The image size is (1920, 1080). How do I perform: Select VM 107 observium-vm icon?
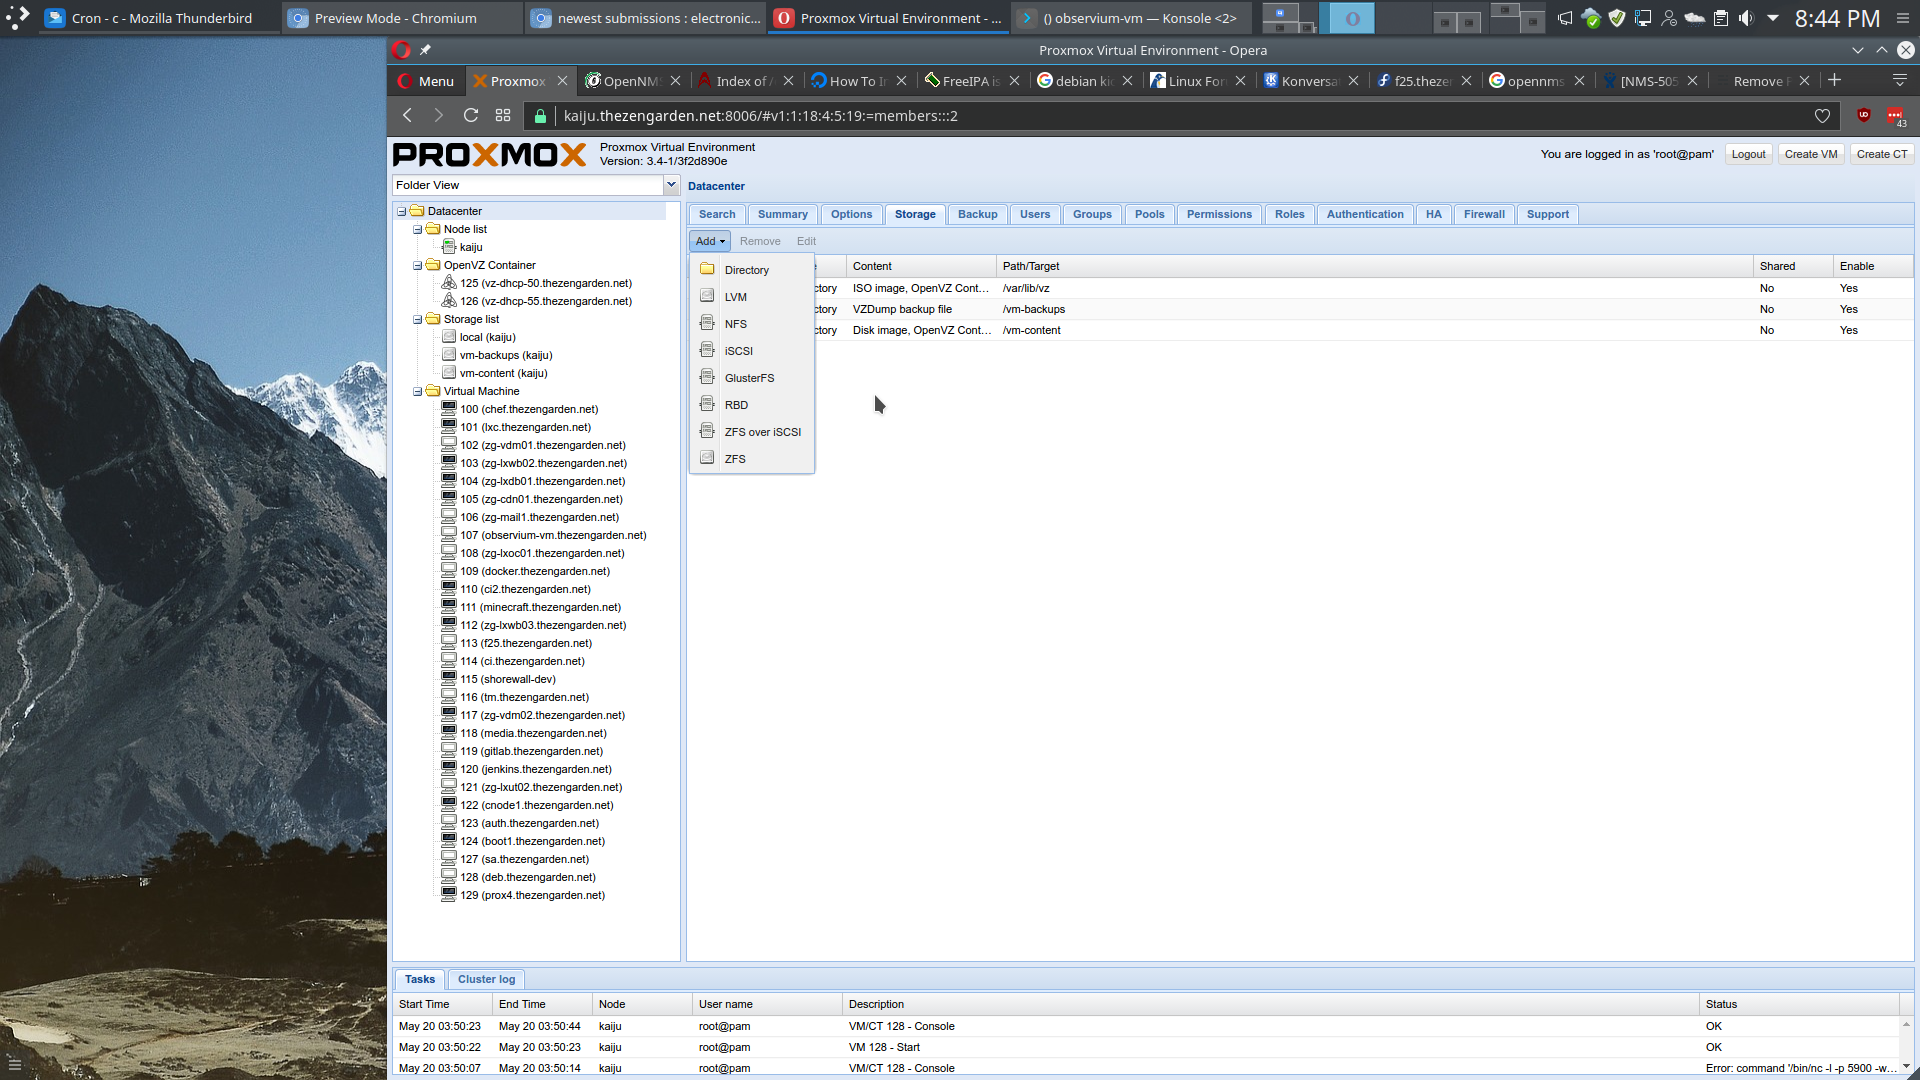(449, 535)
